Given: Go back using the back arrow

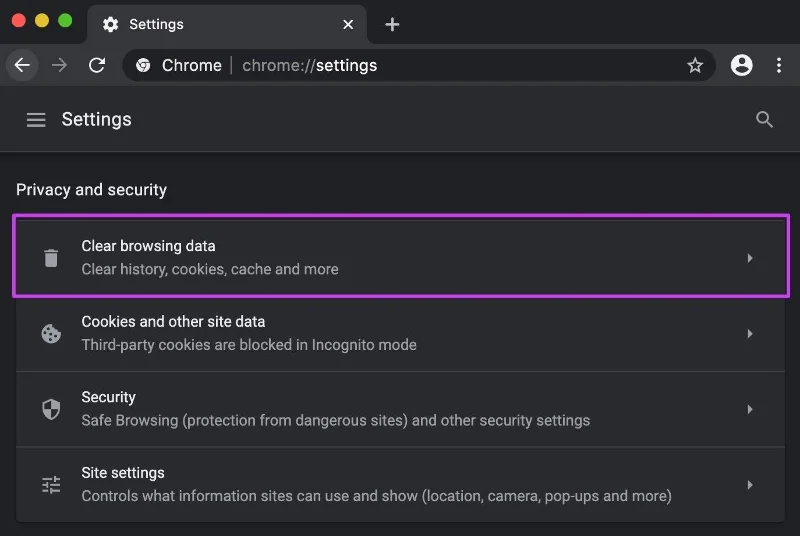Looking at the screenshot, I should coord(22,65).
